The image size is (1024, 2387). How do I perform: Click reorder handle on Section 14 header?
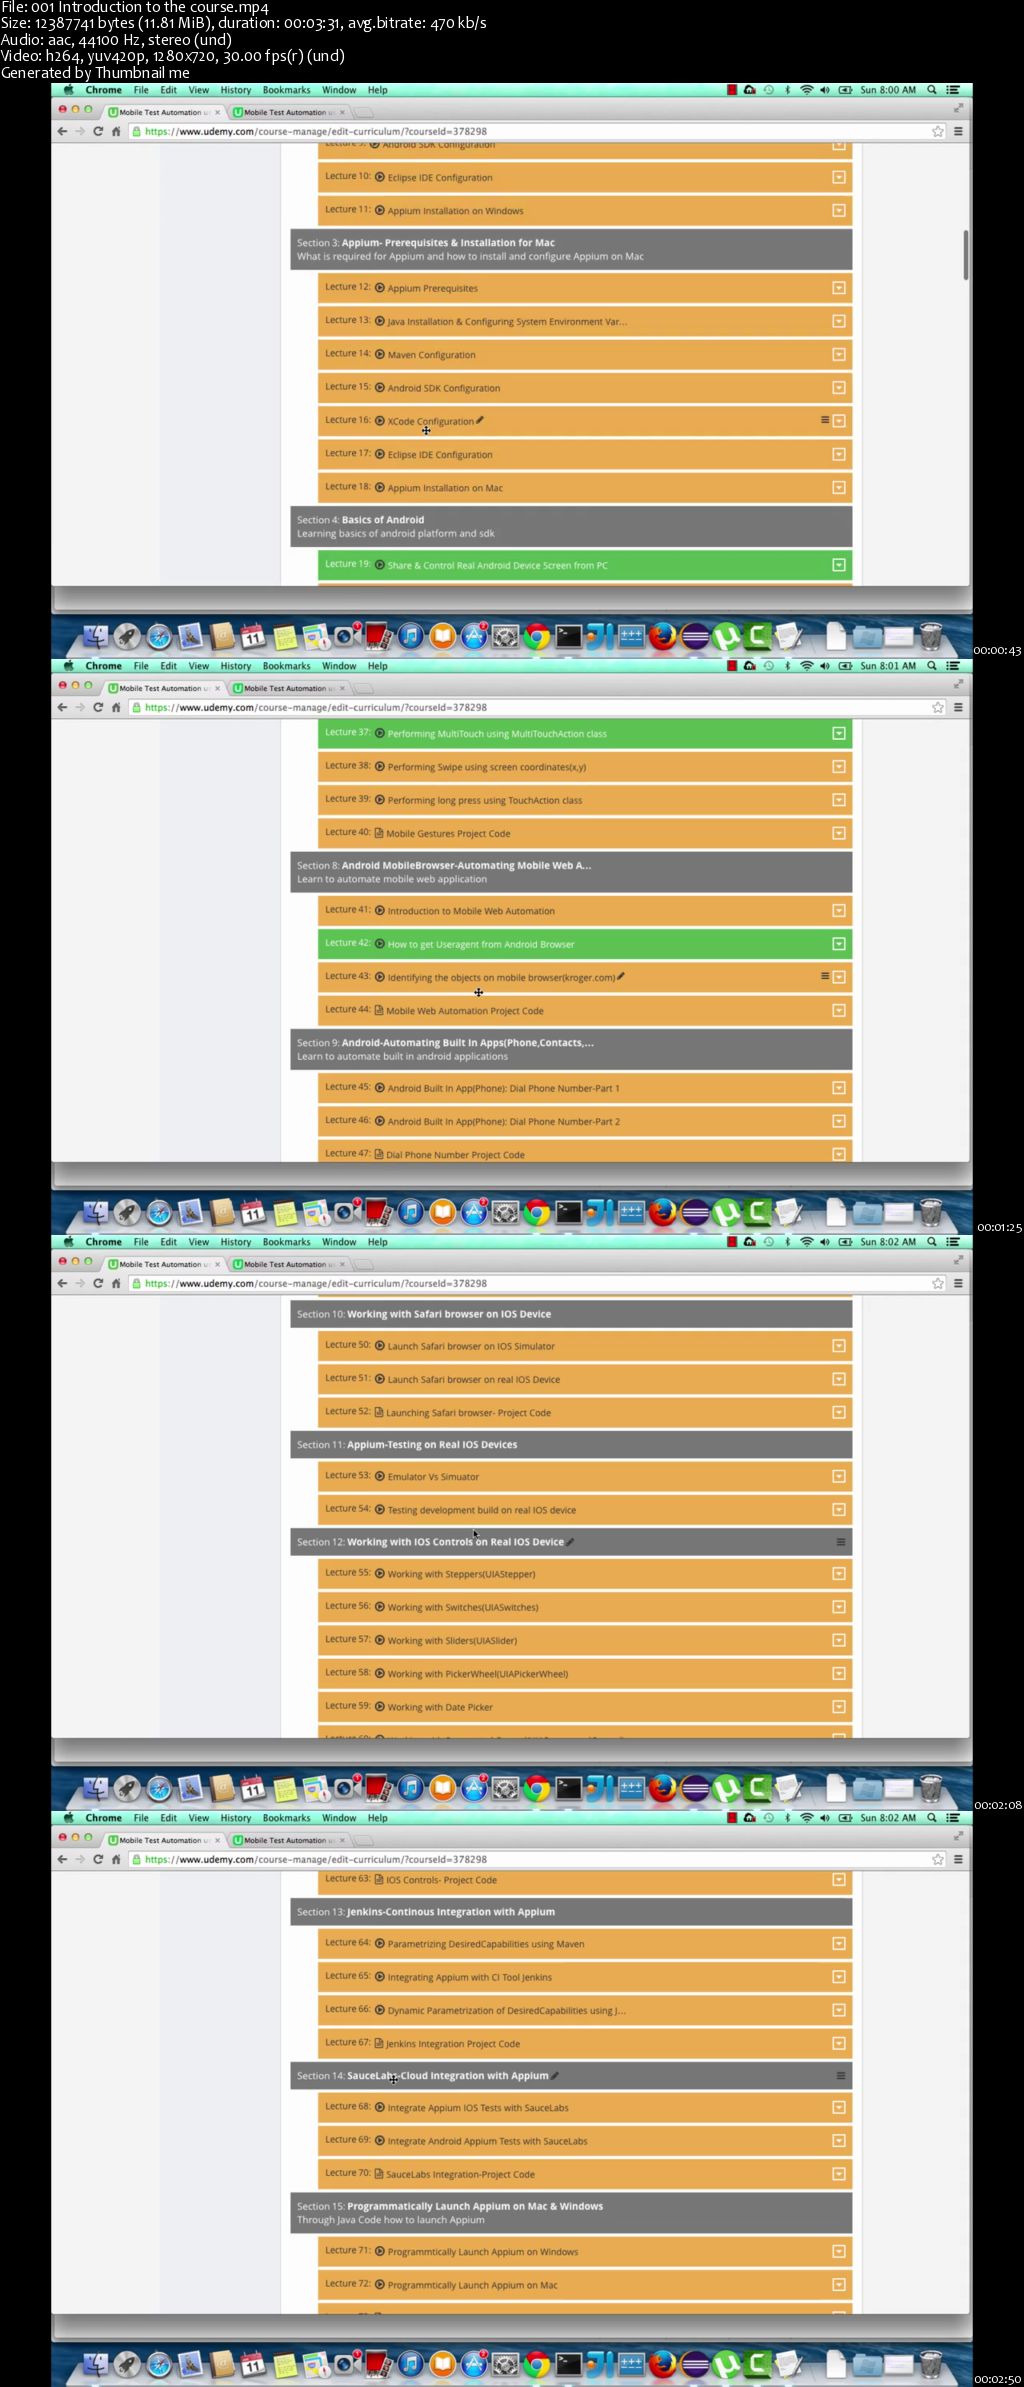click(841, 2076)
